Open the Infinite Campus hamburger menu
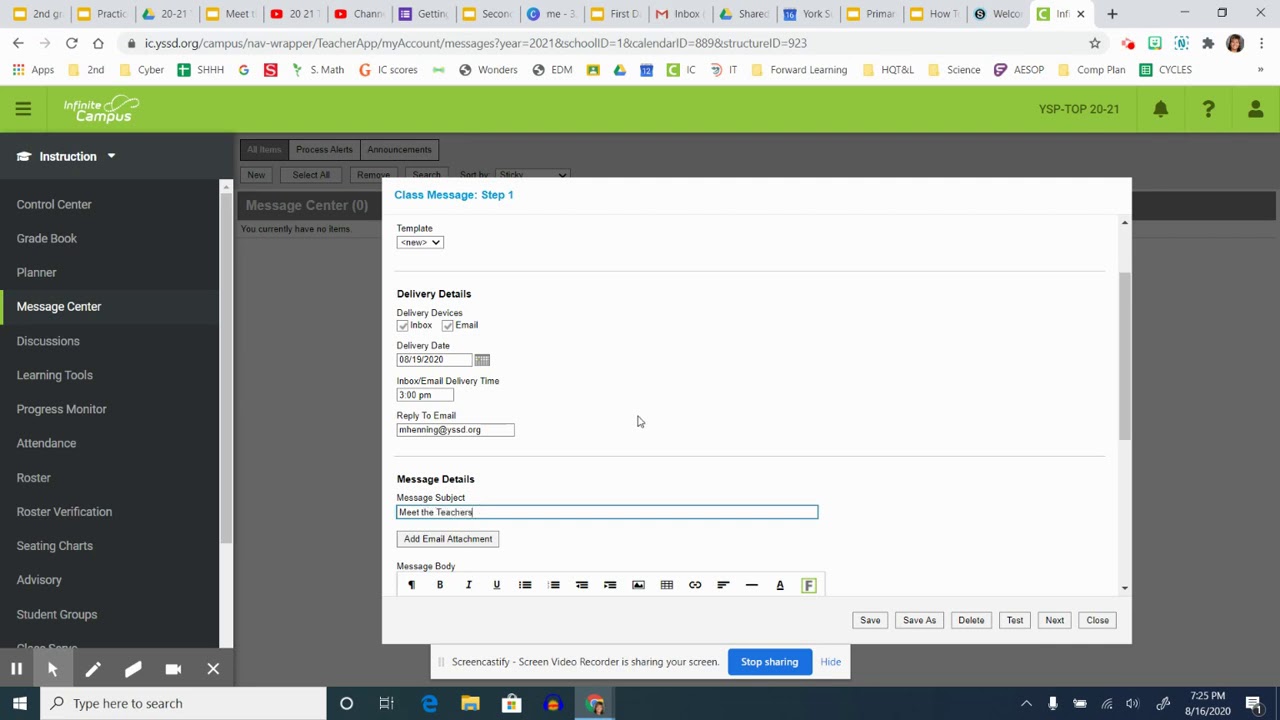This screenshot has width=1280, height=720. pyautogui.click(x=23, y=109)
